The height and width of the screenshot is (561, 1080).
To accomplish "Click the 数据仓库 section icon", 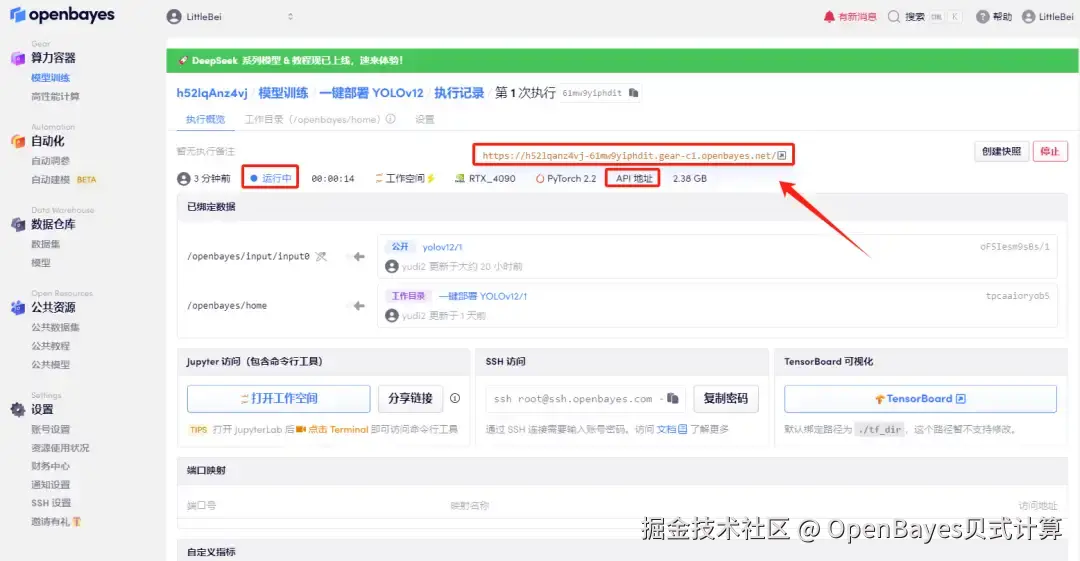I will [x=18, y=224].
